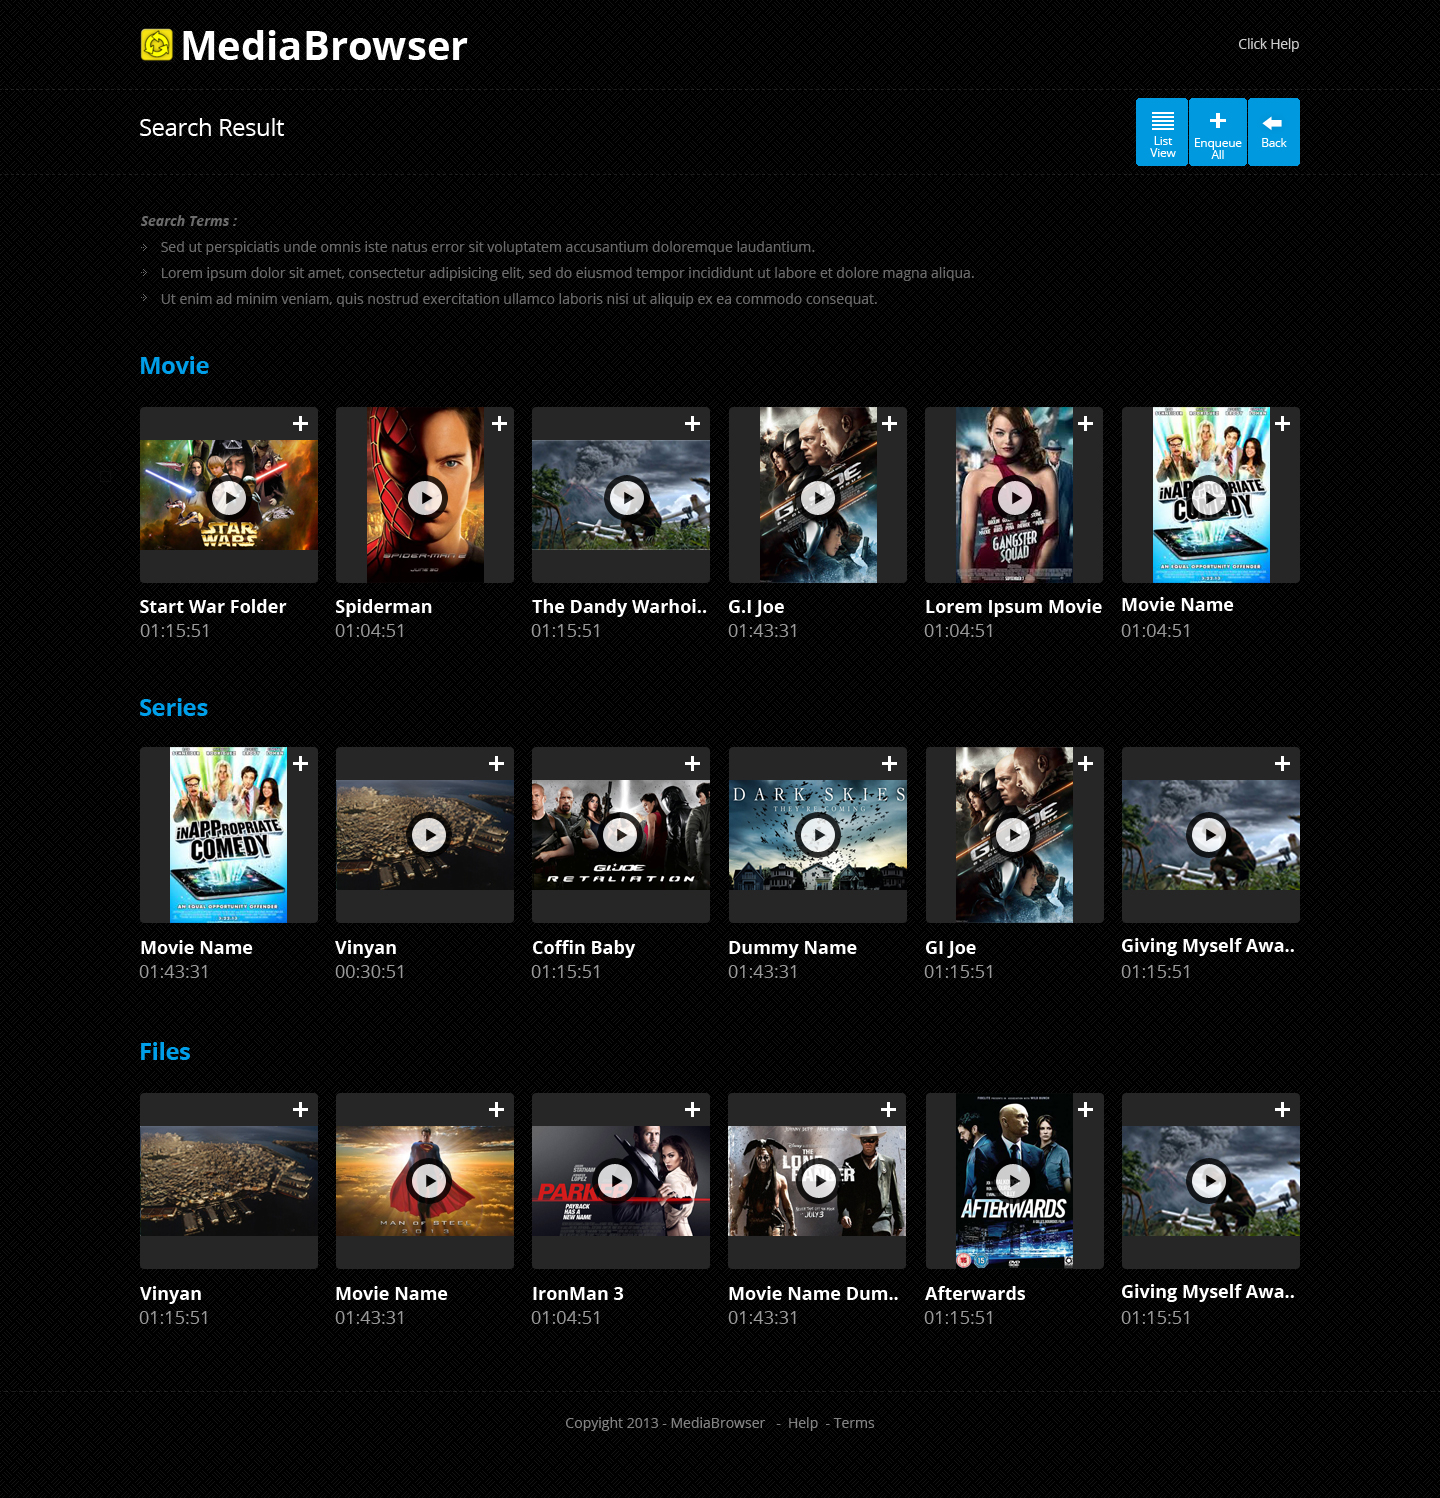1440x1498 pixels.
Task: Switch to List View
Action: (1162, 132)
